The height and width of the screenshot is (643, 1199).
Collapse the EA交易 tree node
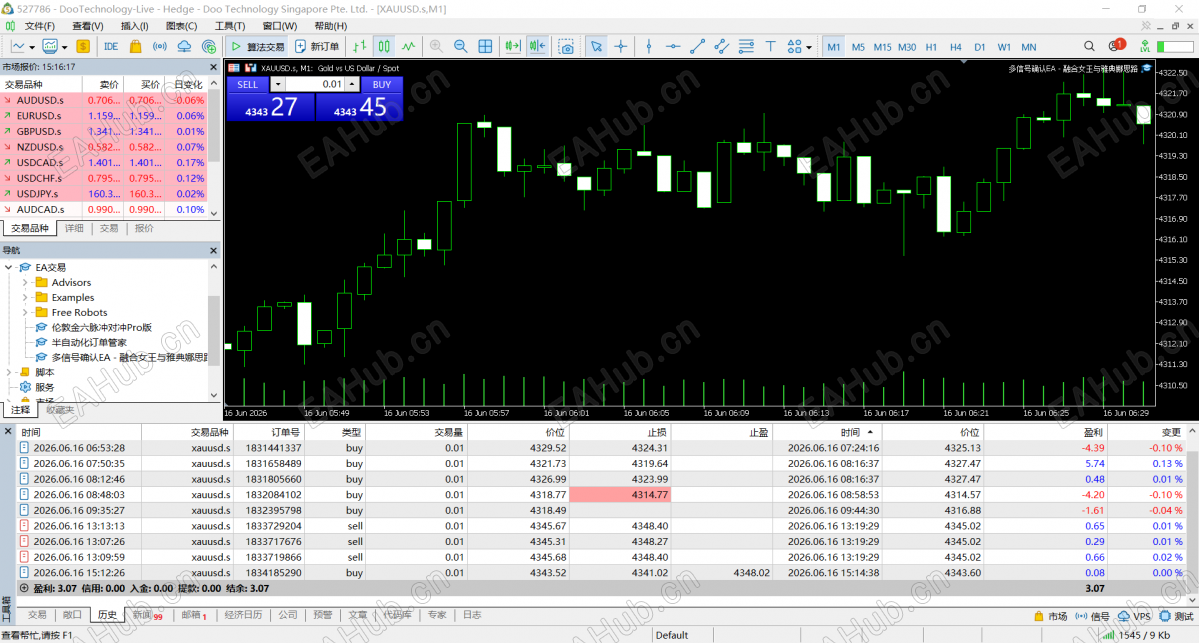(8, 268)
